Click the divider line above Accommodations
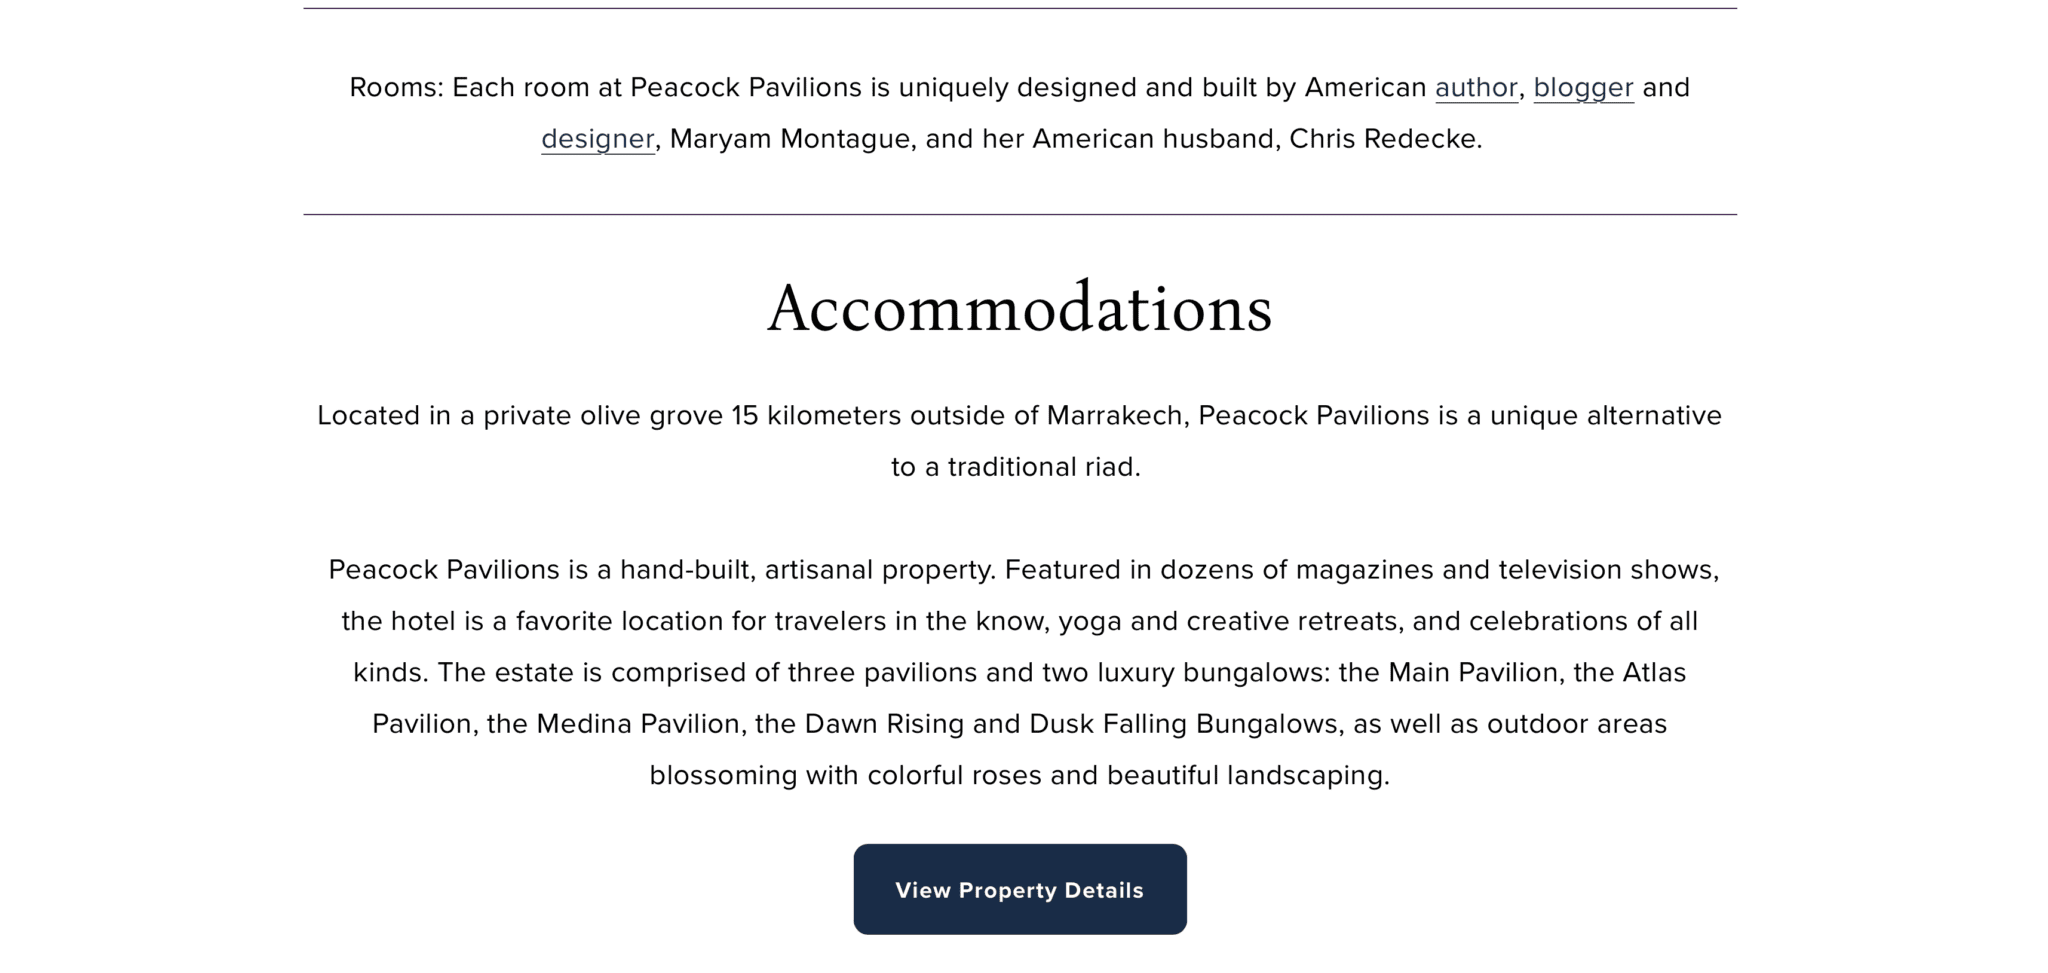This screenshot has height=973, width=2048. point(1019,214)
